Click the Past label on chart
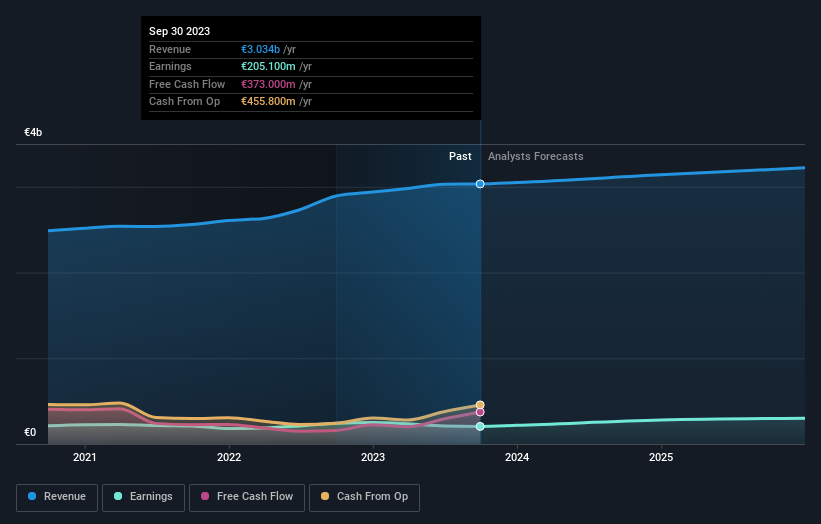Image resolution: width=821 pixels, height=524 pixels. coord(460,157)
